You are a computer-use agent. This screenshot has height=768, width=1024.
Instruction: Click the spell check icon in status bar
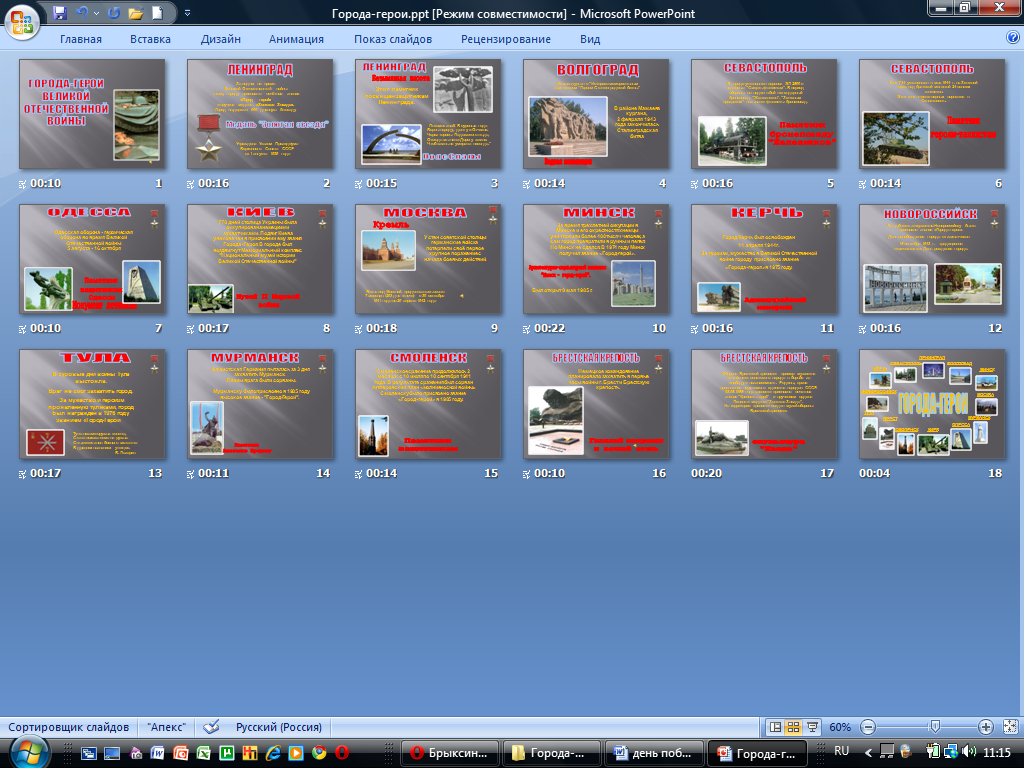(x=211, y=727)
